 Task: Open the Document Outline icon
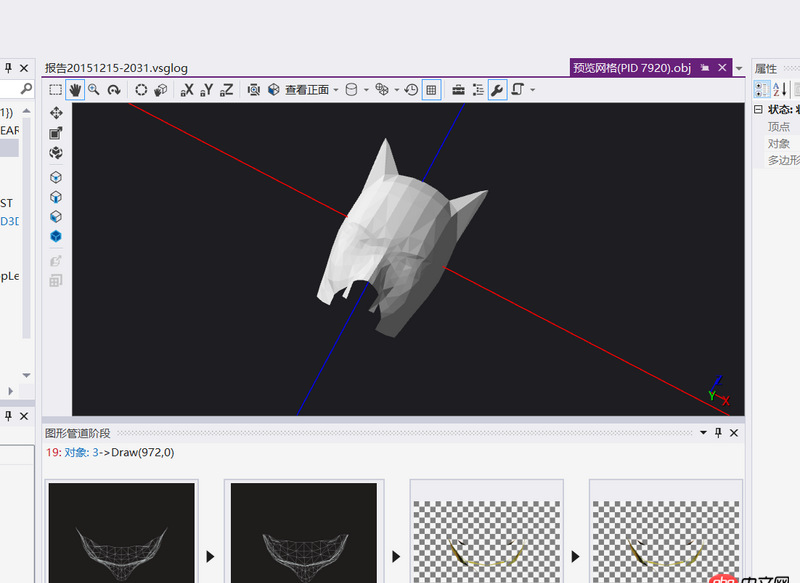(x=478, y=90)
